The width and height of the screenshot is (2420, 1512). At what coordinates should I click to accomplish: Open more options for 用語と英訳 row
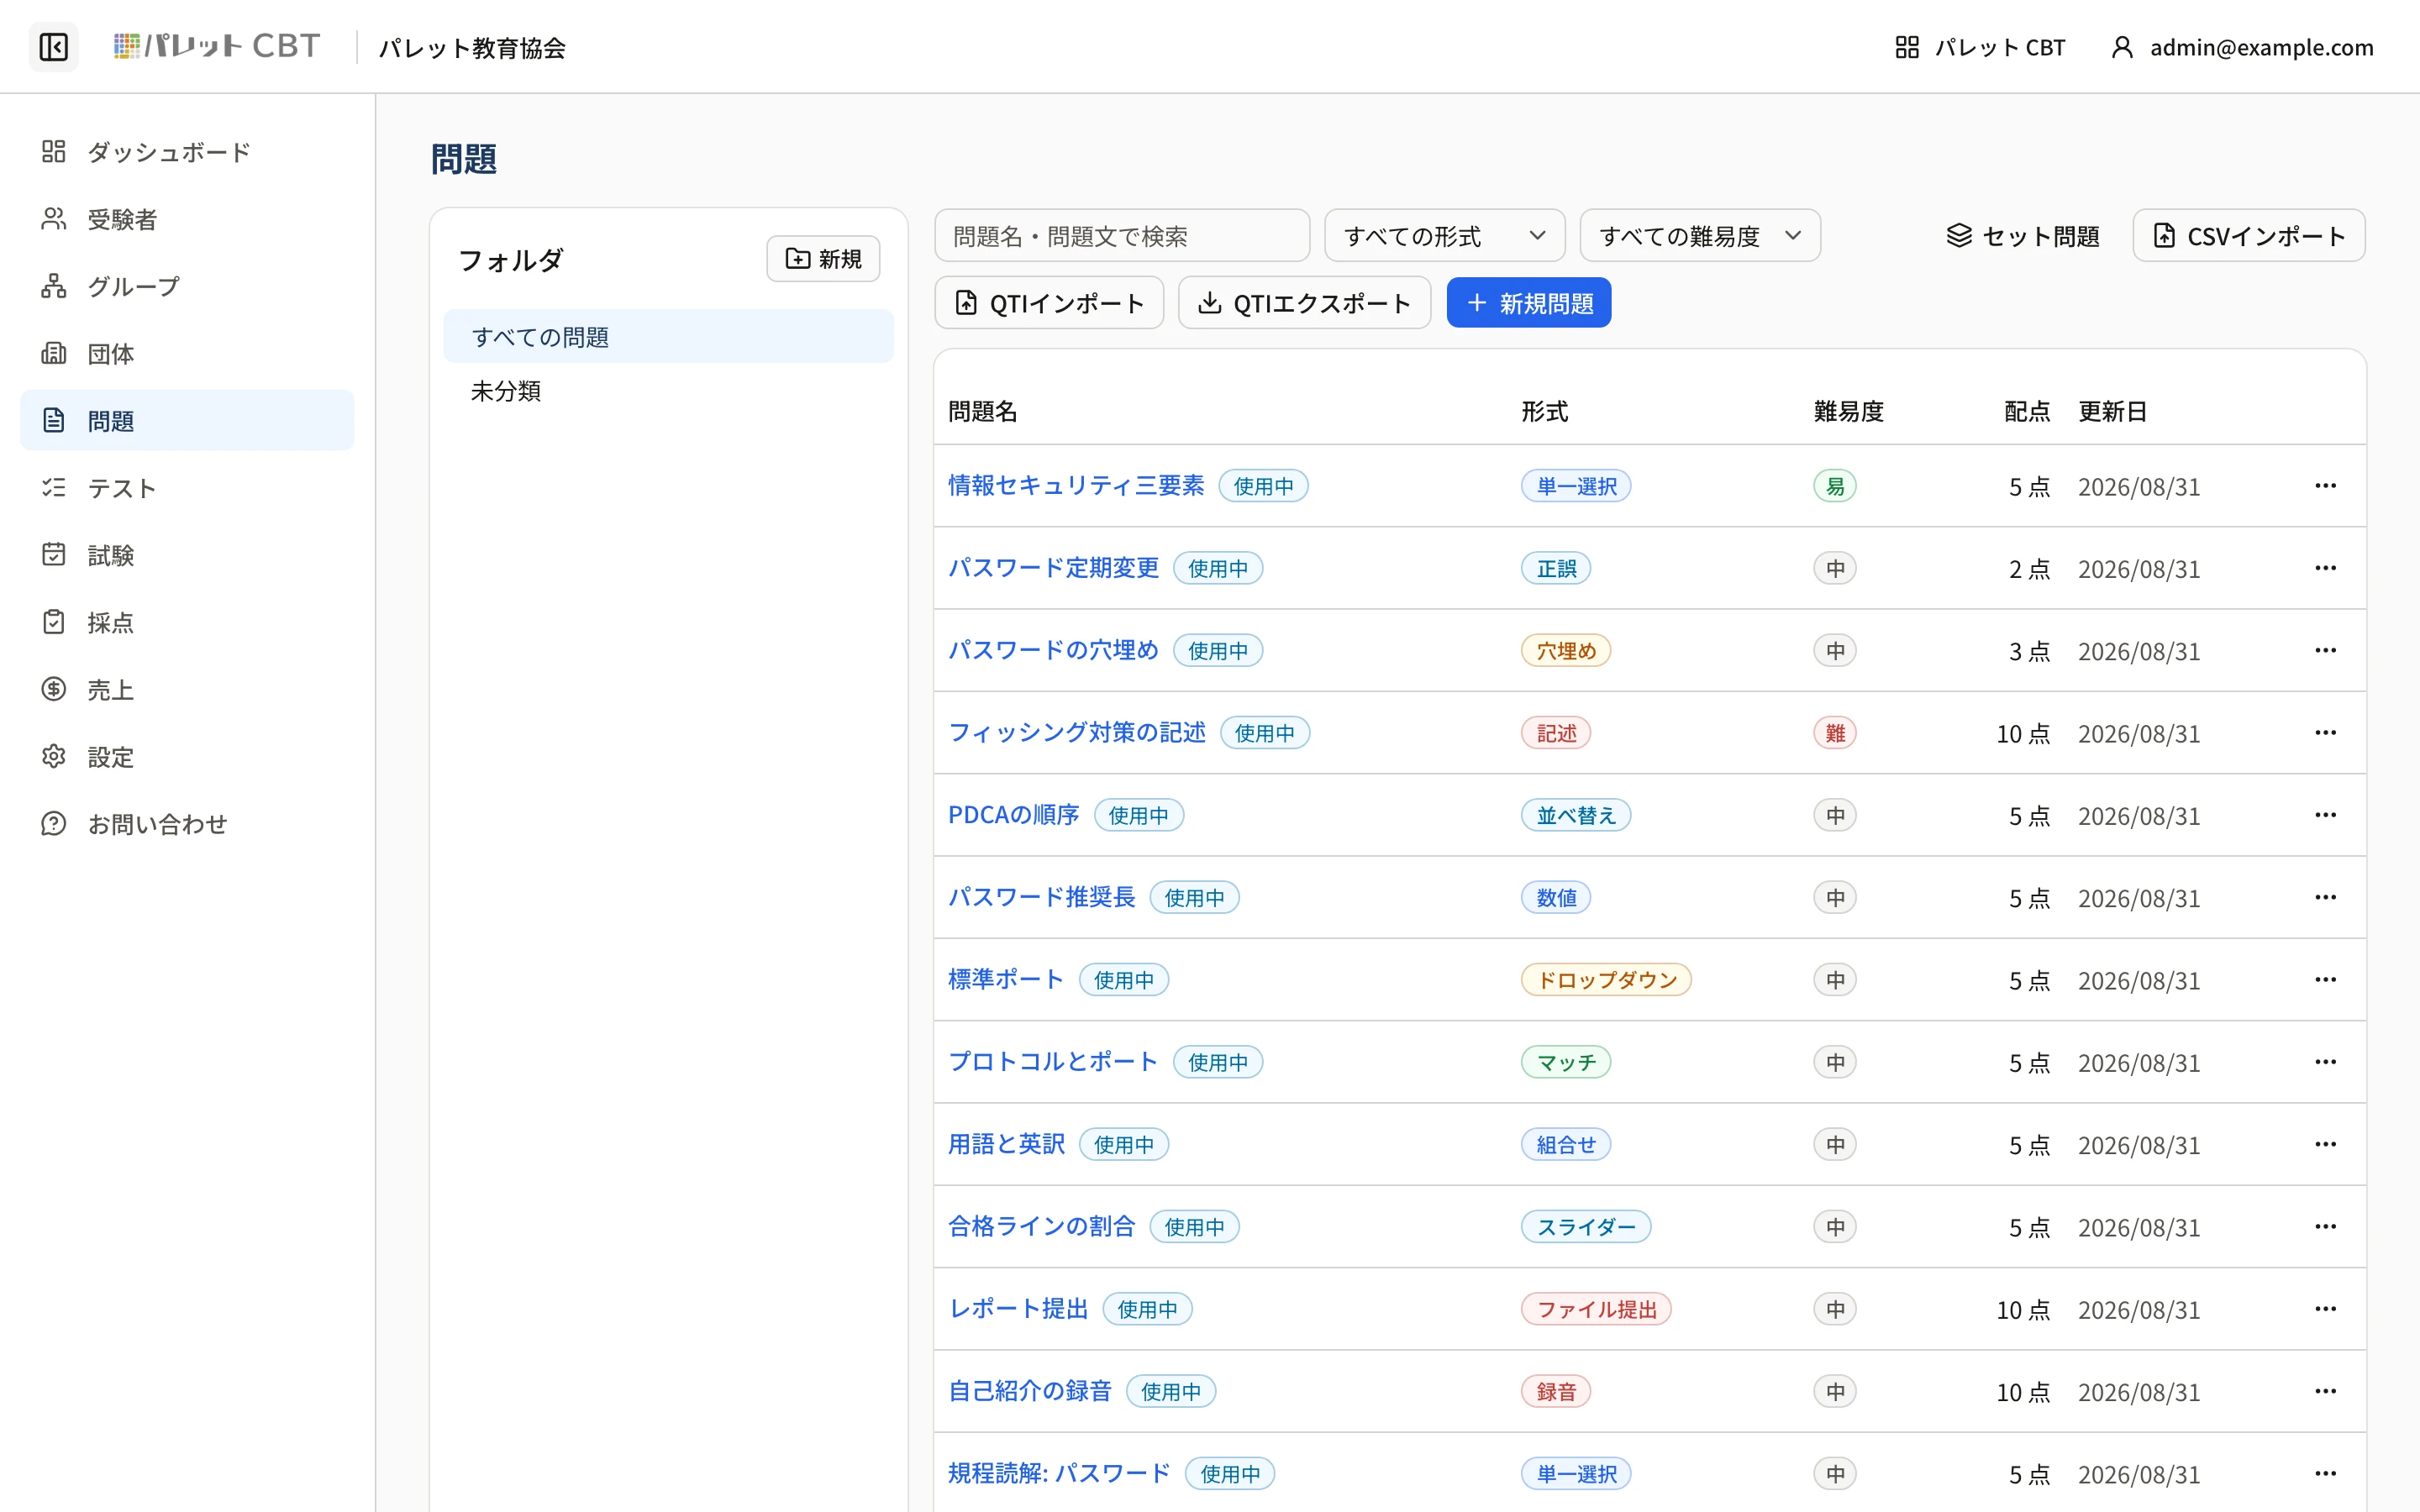click(2325, 1144)
